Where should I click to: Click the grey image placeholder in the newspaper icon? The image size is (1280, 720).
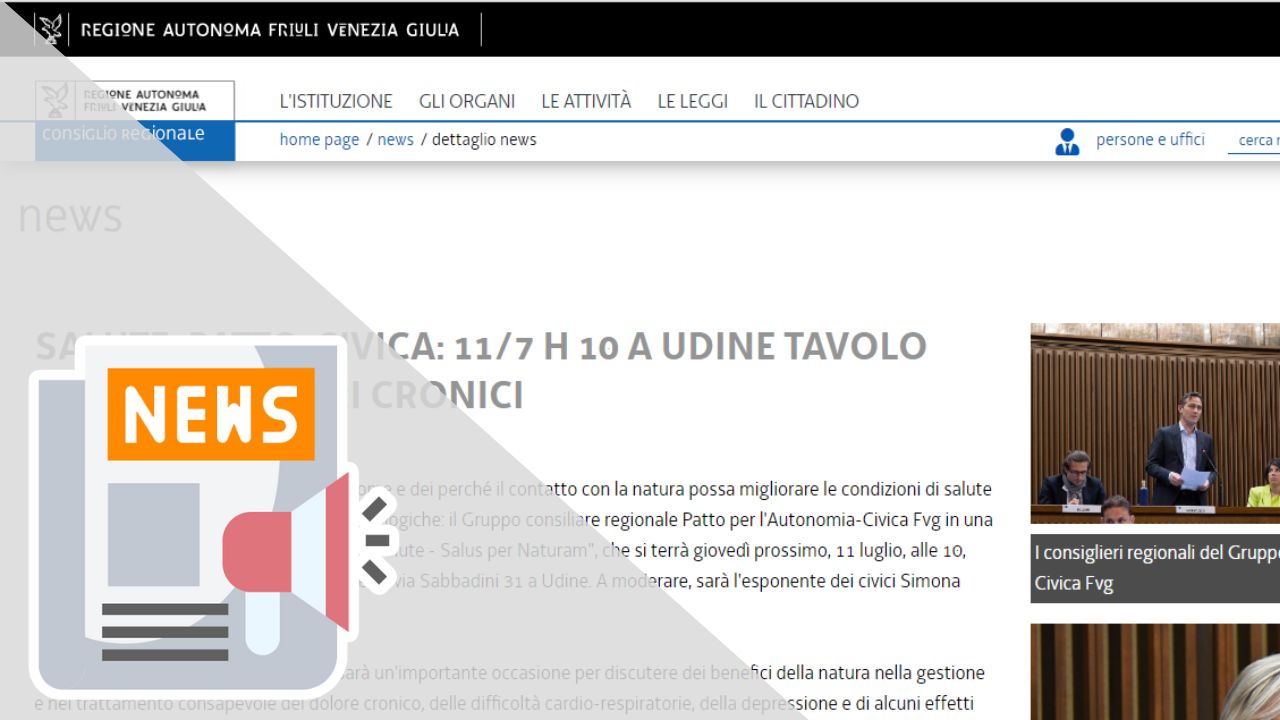pos(153,534)
